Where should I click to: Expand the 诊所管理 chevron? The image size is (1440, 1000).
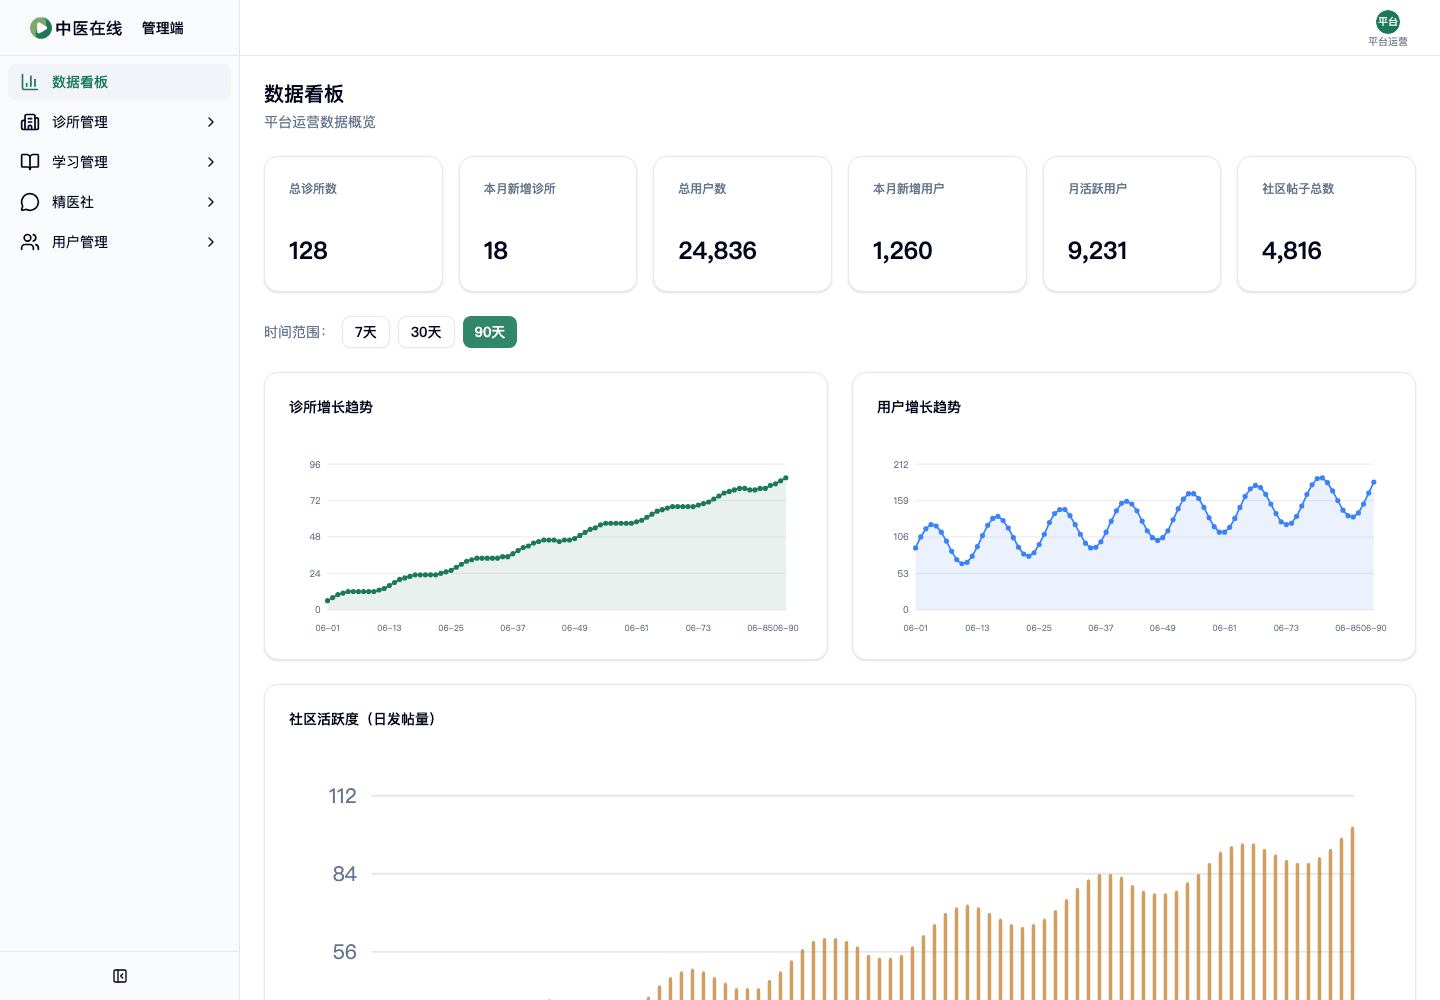click(x=211, y=122)
